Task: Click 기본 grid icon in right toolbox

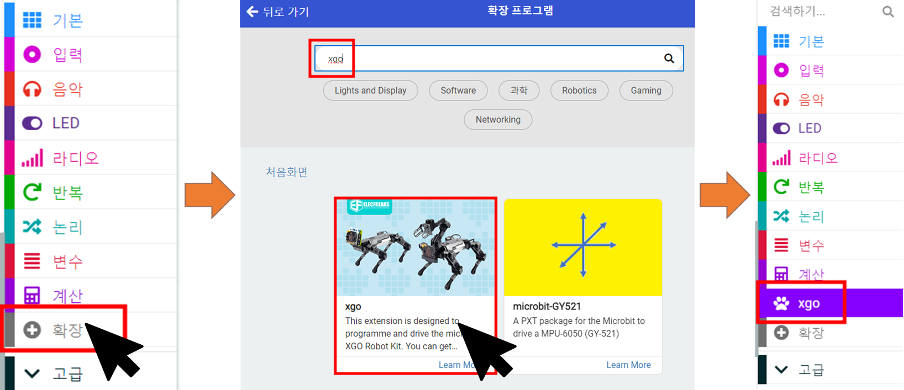Action: tap(781, 41)
